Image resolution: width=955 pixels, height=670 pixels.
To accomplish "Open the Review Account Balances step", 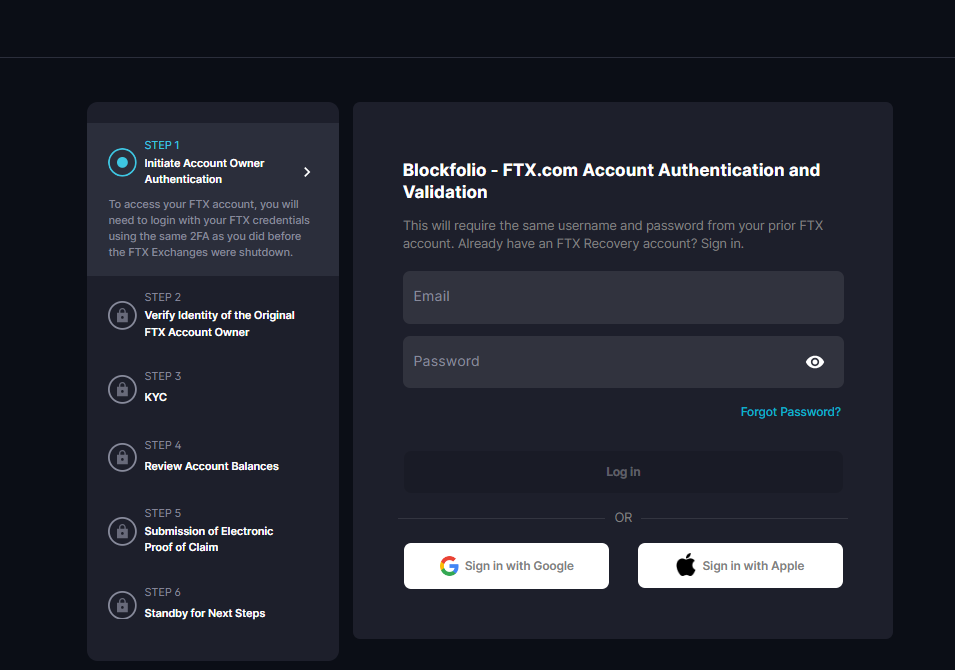I will 211,466.
